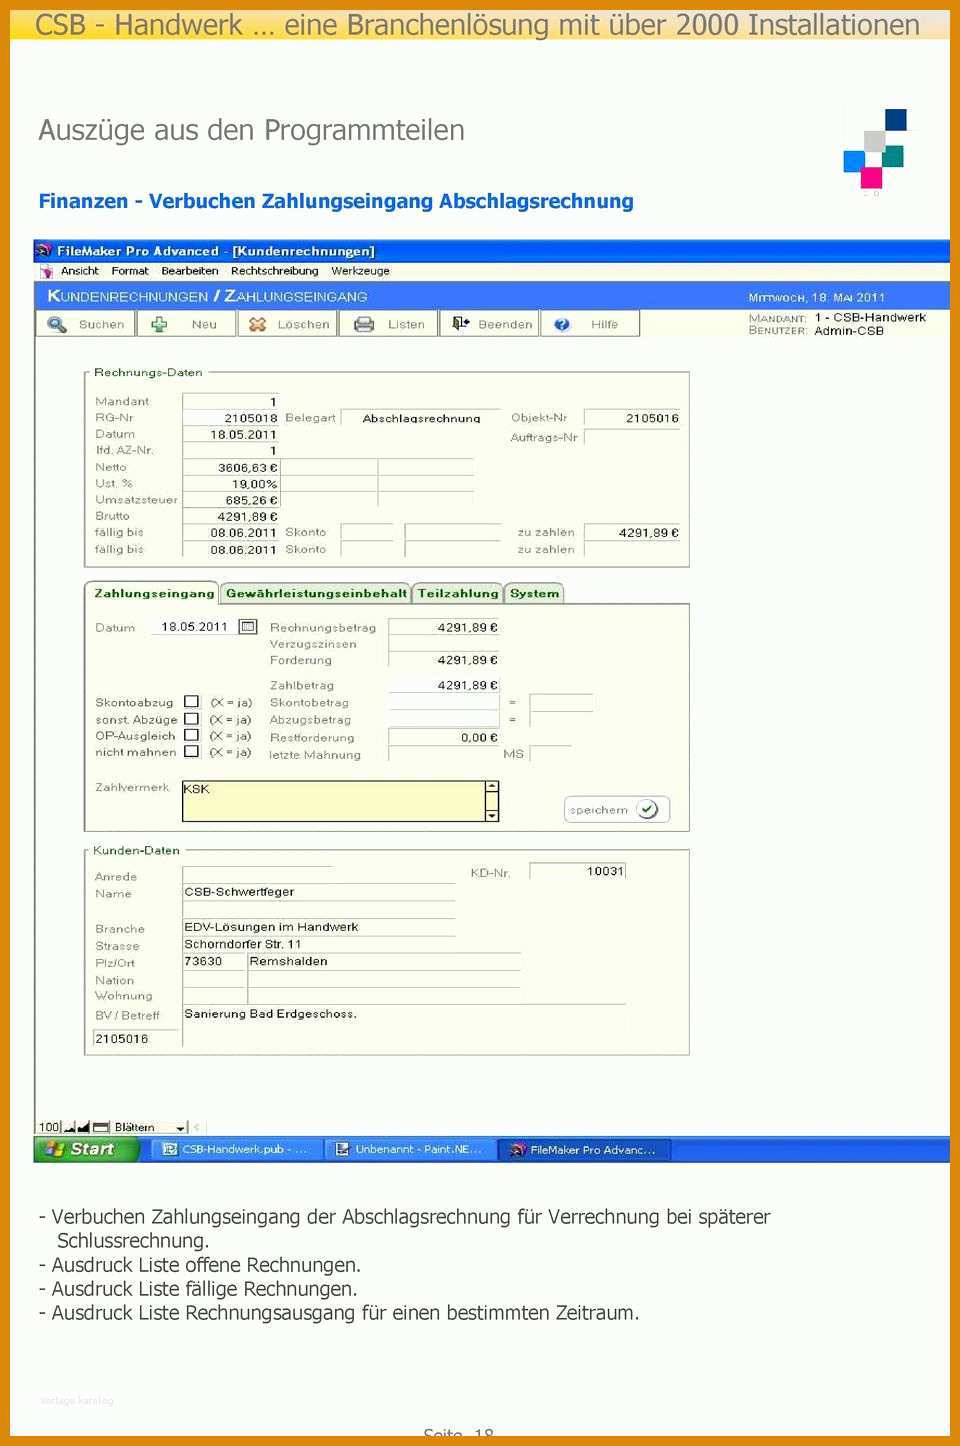The height and width of the screenshot is (1446, 960).
Task: Open the Bearbeiten menu
Action: 190,271
